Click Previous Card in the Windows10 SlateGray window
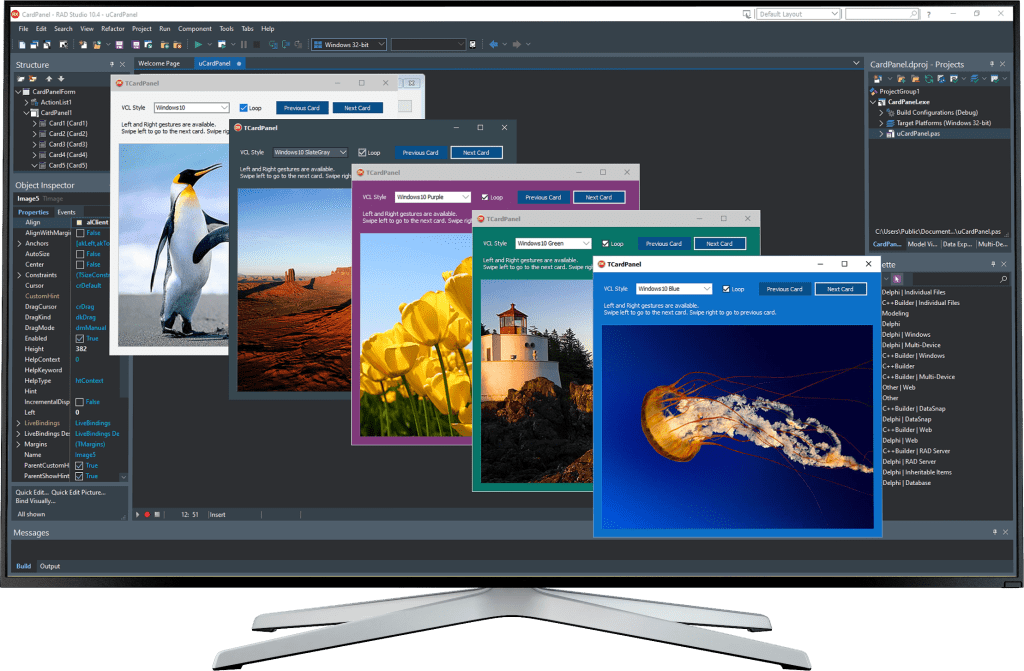The width and height of the screenshot is (1024, 671). pyautogui.click(x=420, y=152)
